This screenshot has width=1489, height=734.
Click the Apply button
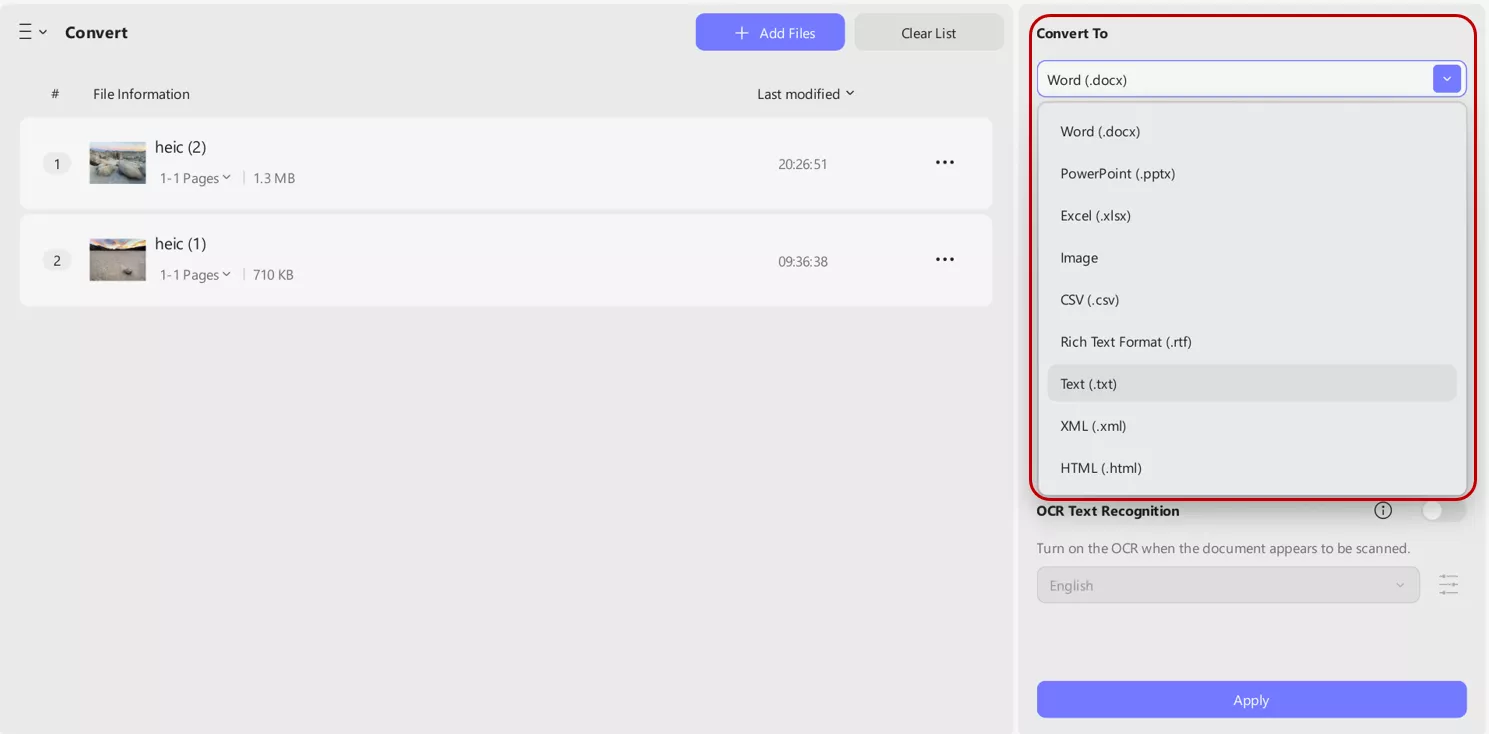(1250, 700)
